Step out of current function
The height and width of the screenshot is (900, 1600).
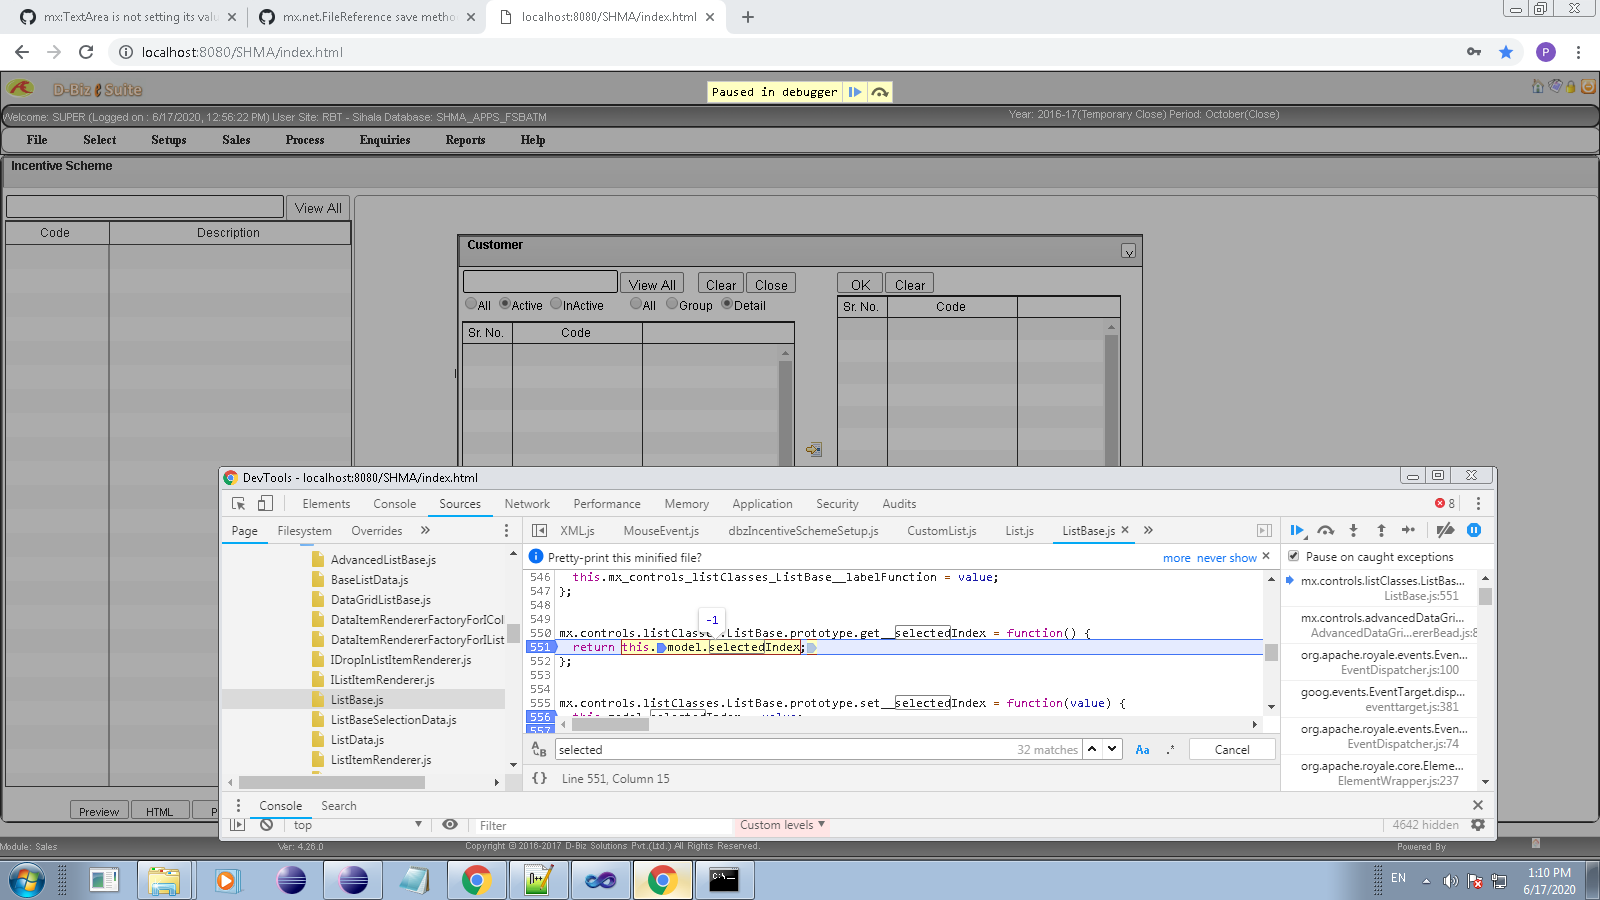[x=1381, y=530]
